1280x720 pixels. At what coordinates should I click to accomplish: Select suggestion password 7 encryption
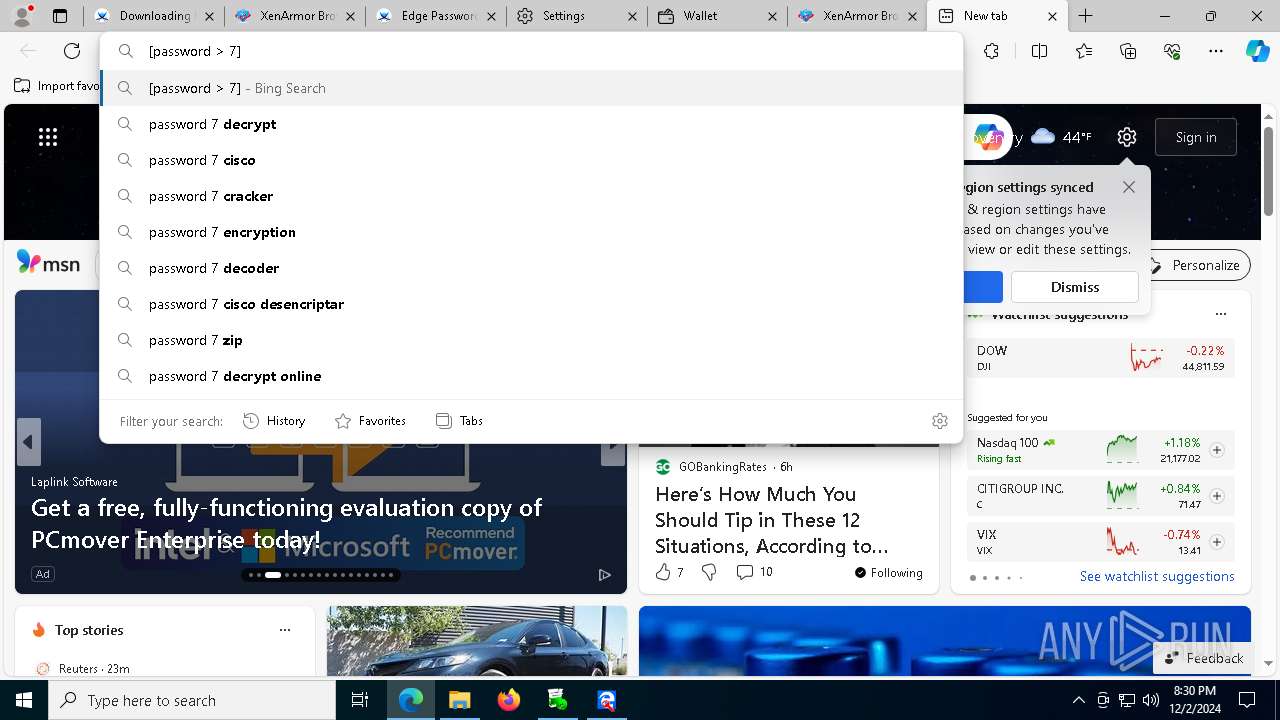(531, 232)
